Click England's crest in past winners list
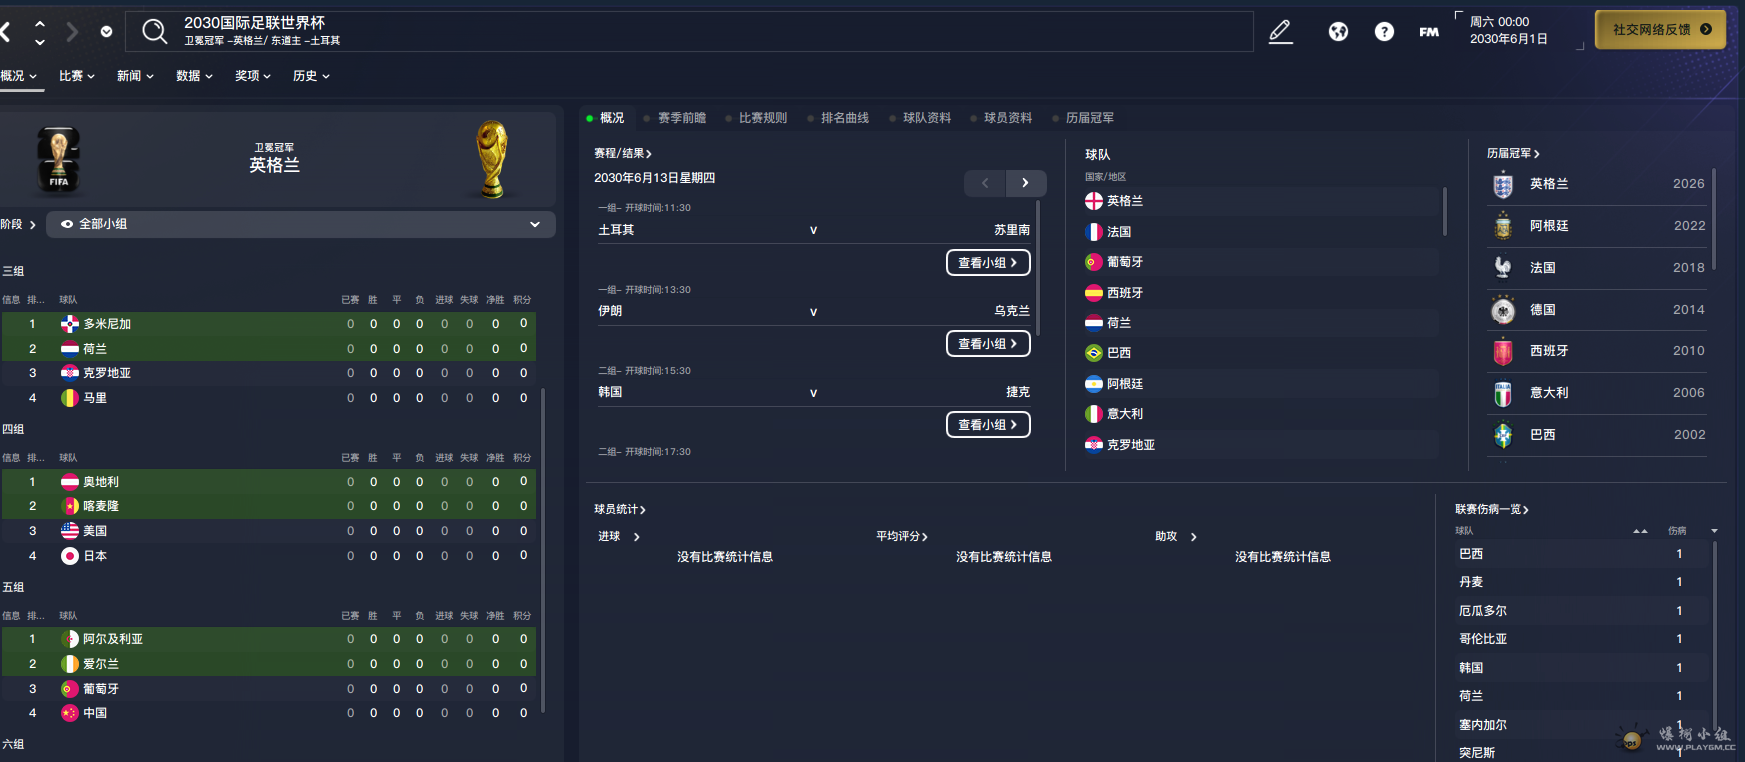The width and height of the screenshot is (1745, 762). [1503, 185]
